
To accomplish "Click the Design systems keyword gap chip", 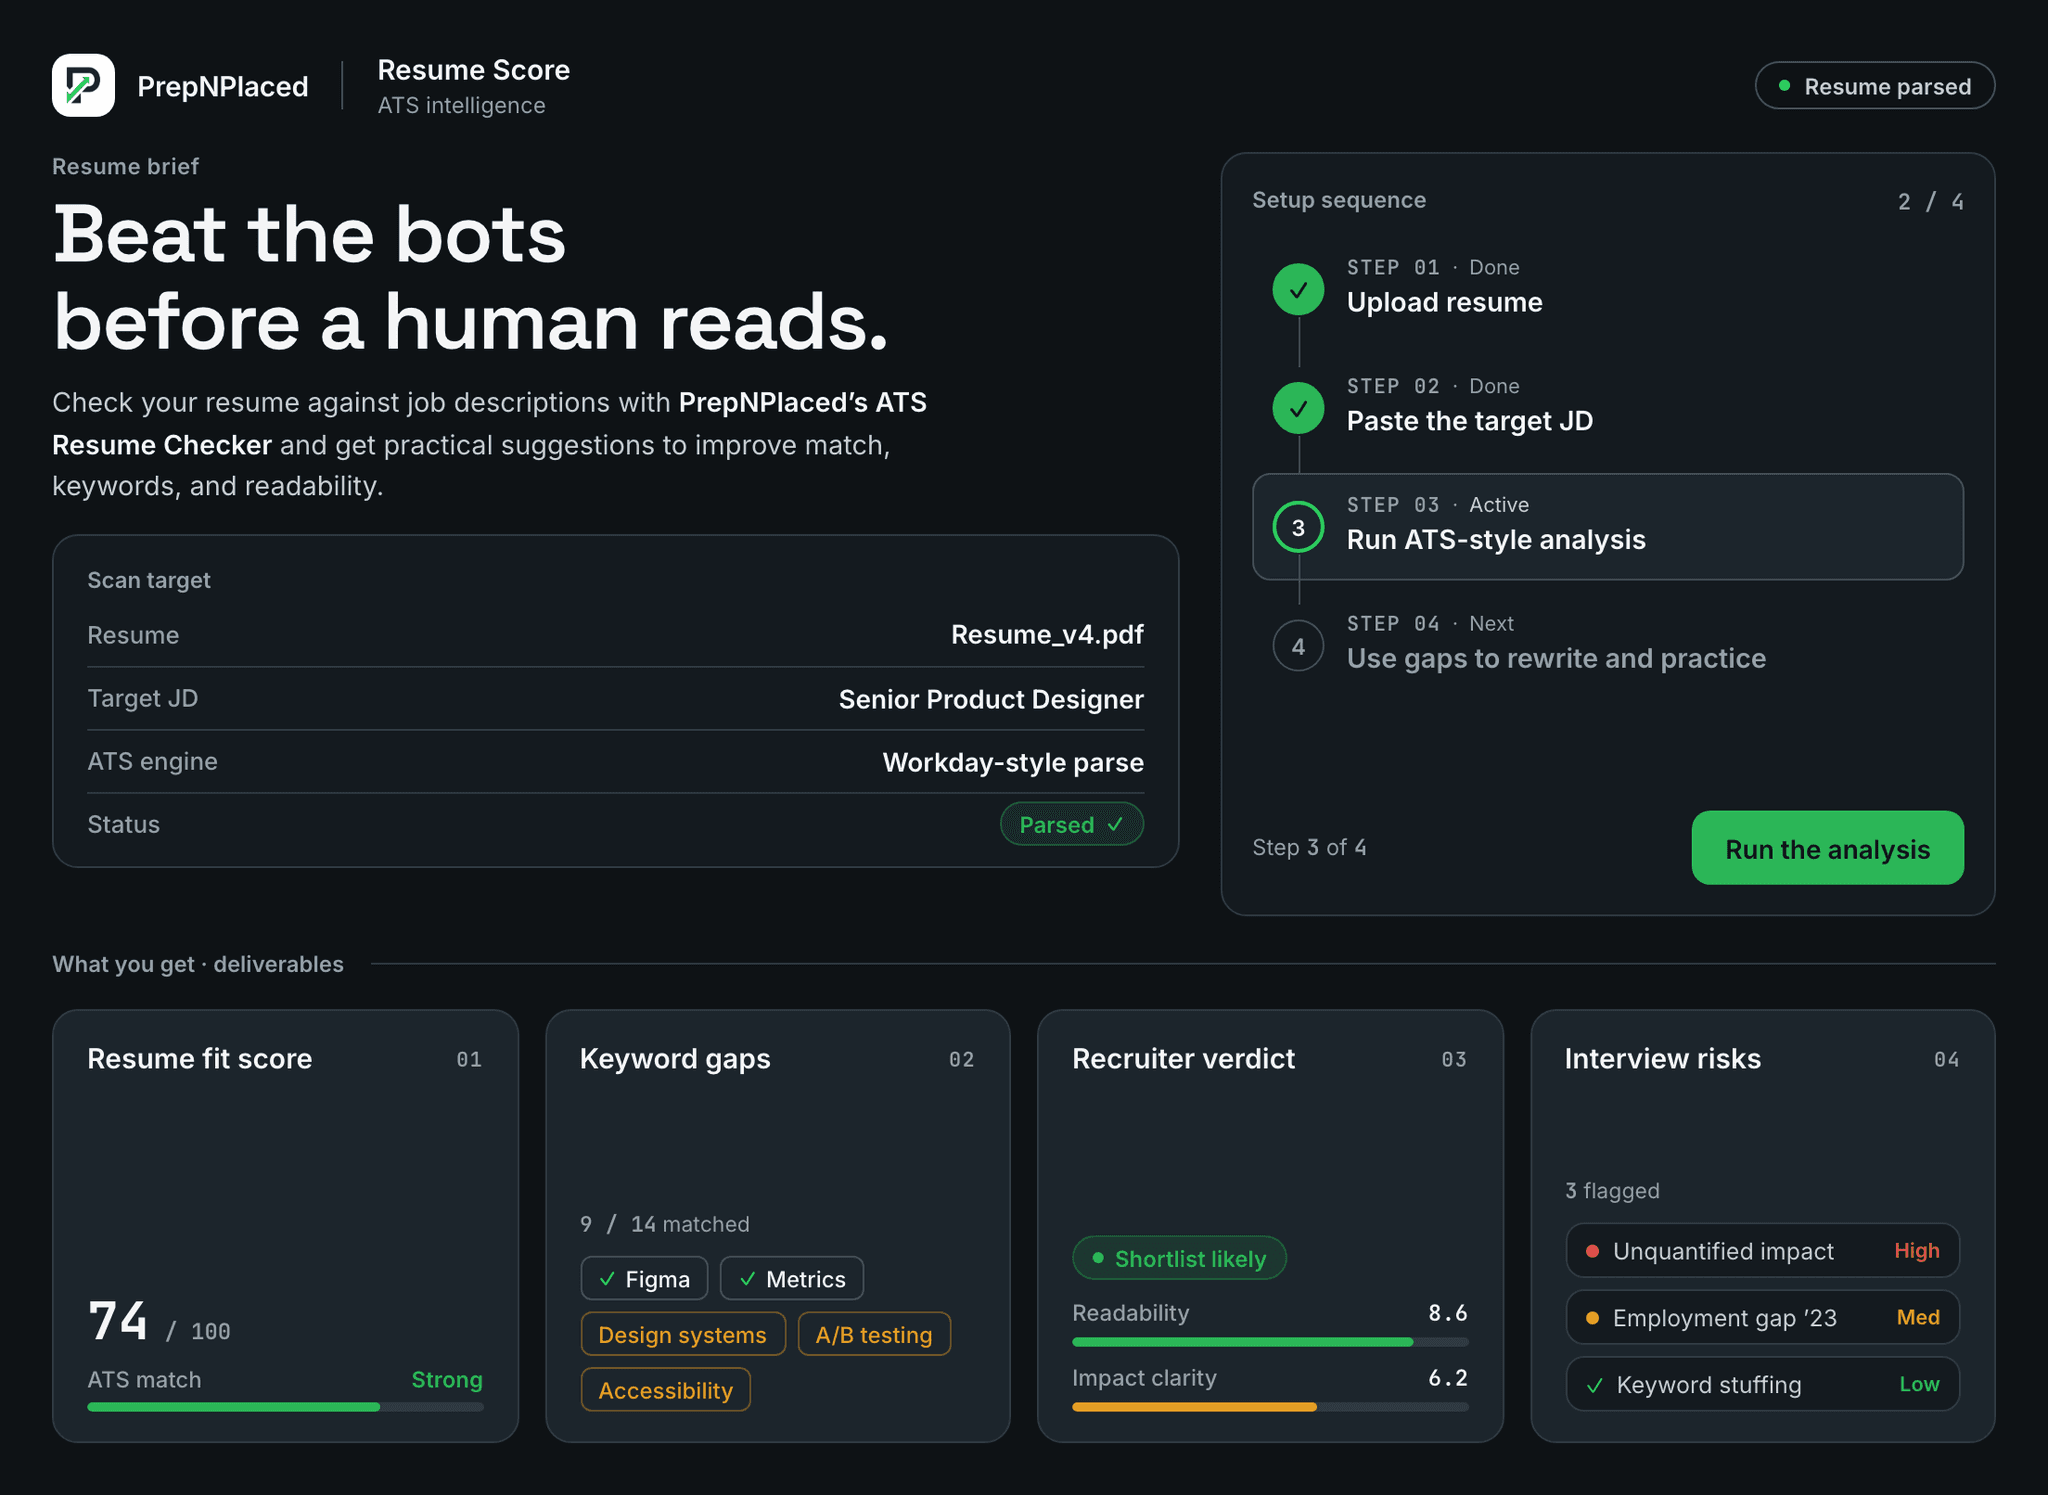I will click(x=683, y=1334).
